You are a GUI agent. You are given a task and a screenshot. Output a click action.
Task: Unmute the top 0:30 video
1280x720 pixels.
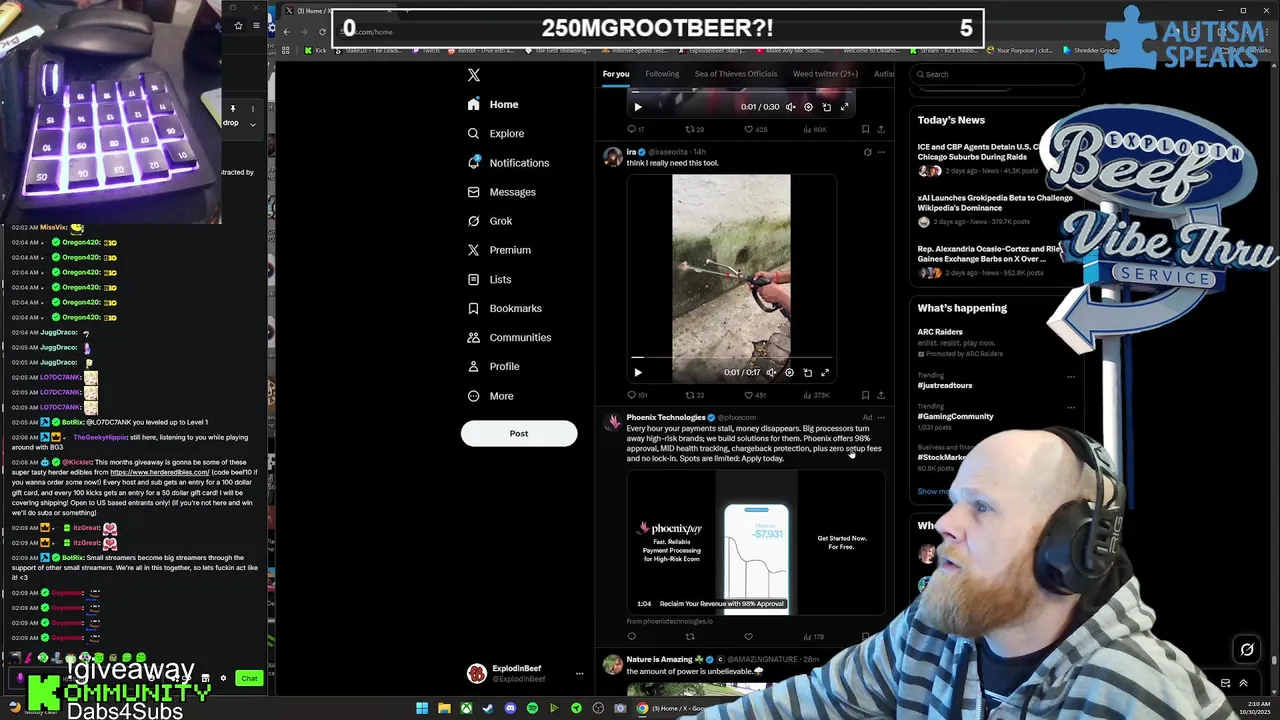(790, 107)
